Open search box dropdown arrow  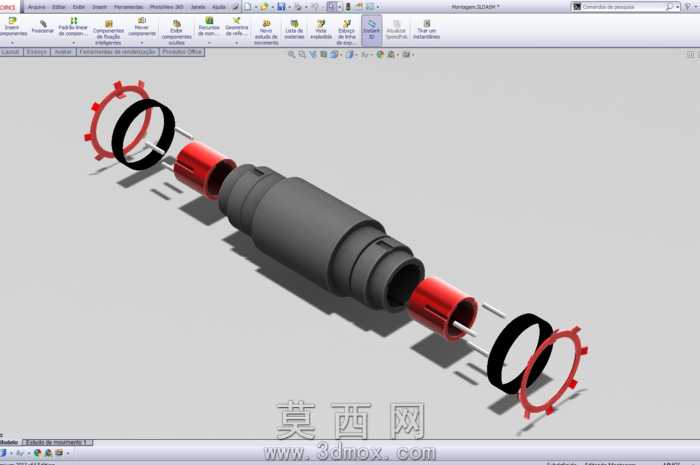coord(678,7)
